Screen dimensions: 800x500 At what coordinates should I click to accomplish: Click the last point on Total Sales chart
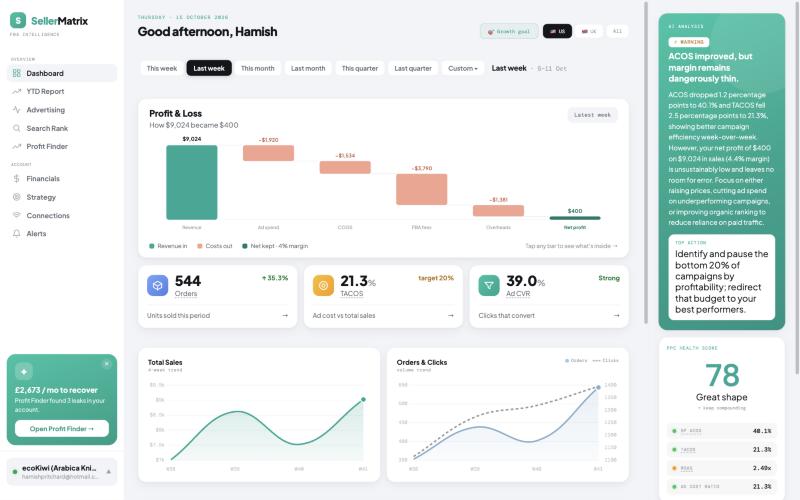(363, 399)
